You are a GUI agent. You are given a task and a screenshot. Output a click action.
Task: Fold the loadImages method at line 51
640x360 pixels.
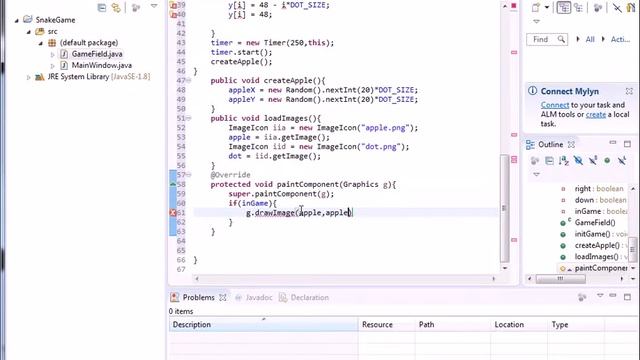189,118
